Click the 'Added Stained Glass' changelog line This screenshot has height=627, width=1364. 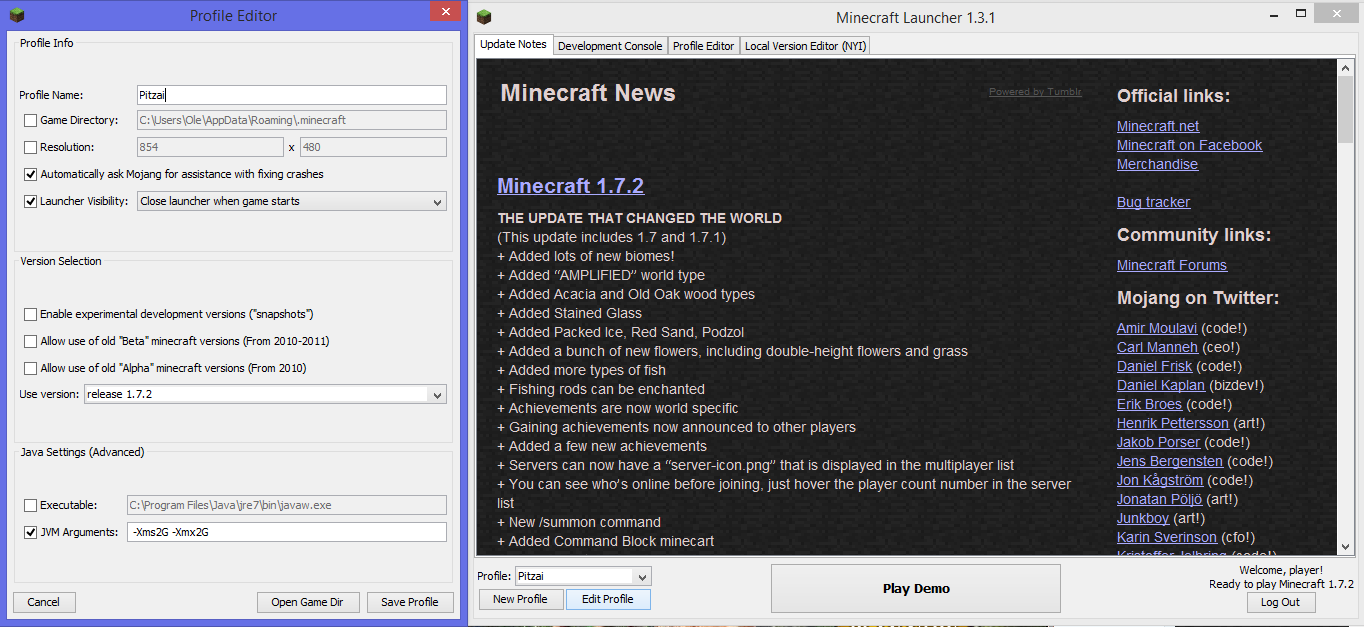tap(570, 313)
